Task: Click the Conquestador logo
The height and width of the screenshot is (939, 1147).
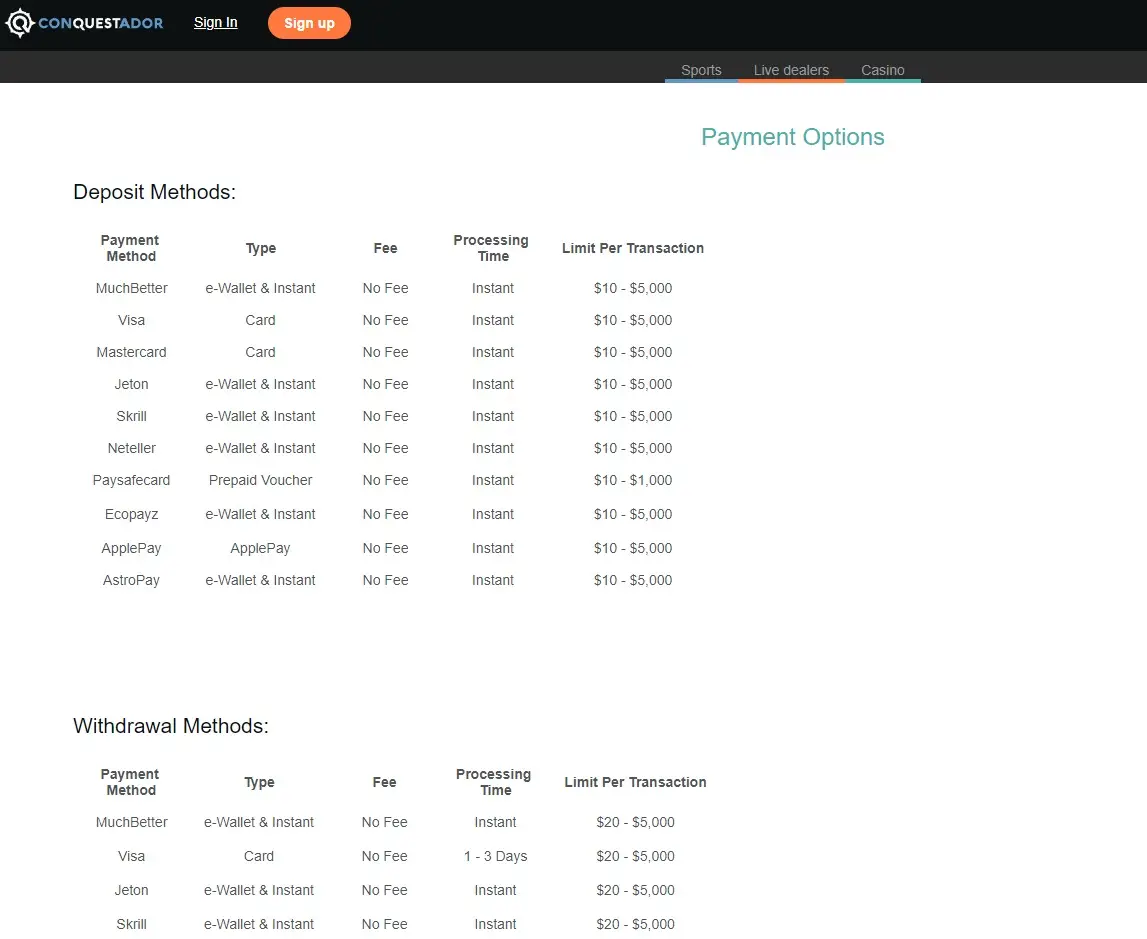Action: [84, 23]
